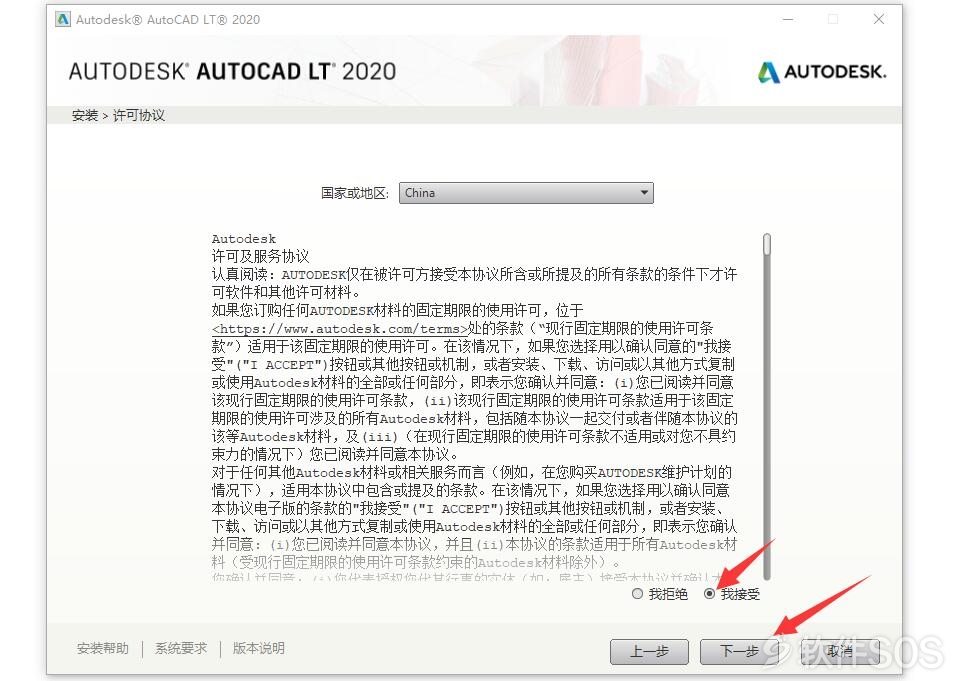Open the 版本说明 link

[258, 649]
